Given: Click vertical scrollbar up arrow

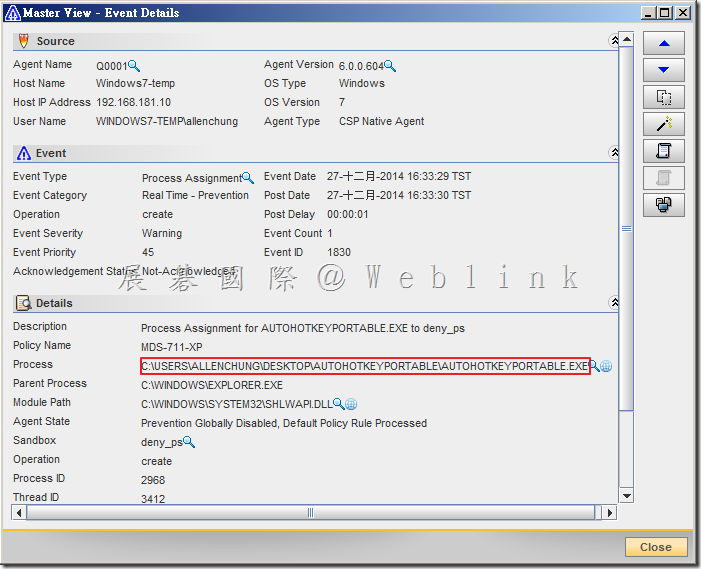Looking at the screenshot, I should [x=627, y=39].
